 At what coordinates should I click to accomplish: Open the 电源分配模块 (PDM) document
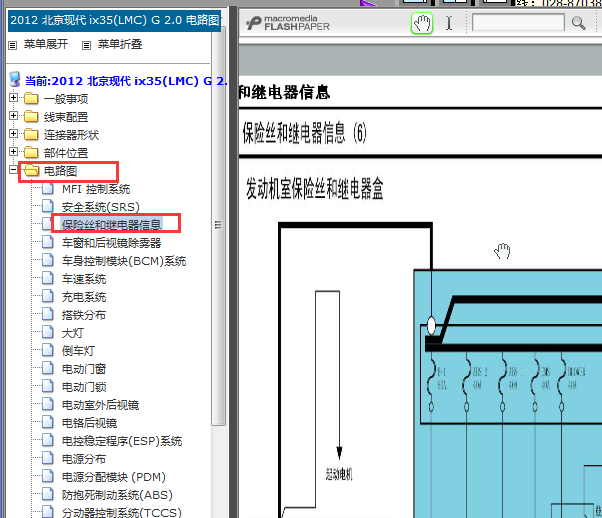pos(114,477)
